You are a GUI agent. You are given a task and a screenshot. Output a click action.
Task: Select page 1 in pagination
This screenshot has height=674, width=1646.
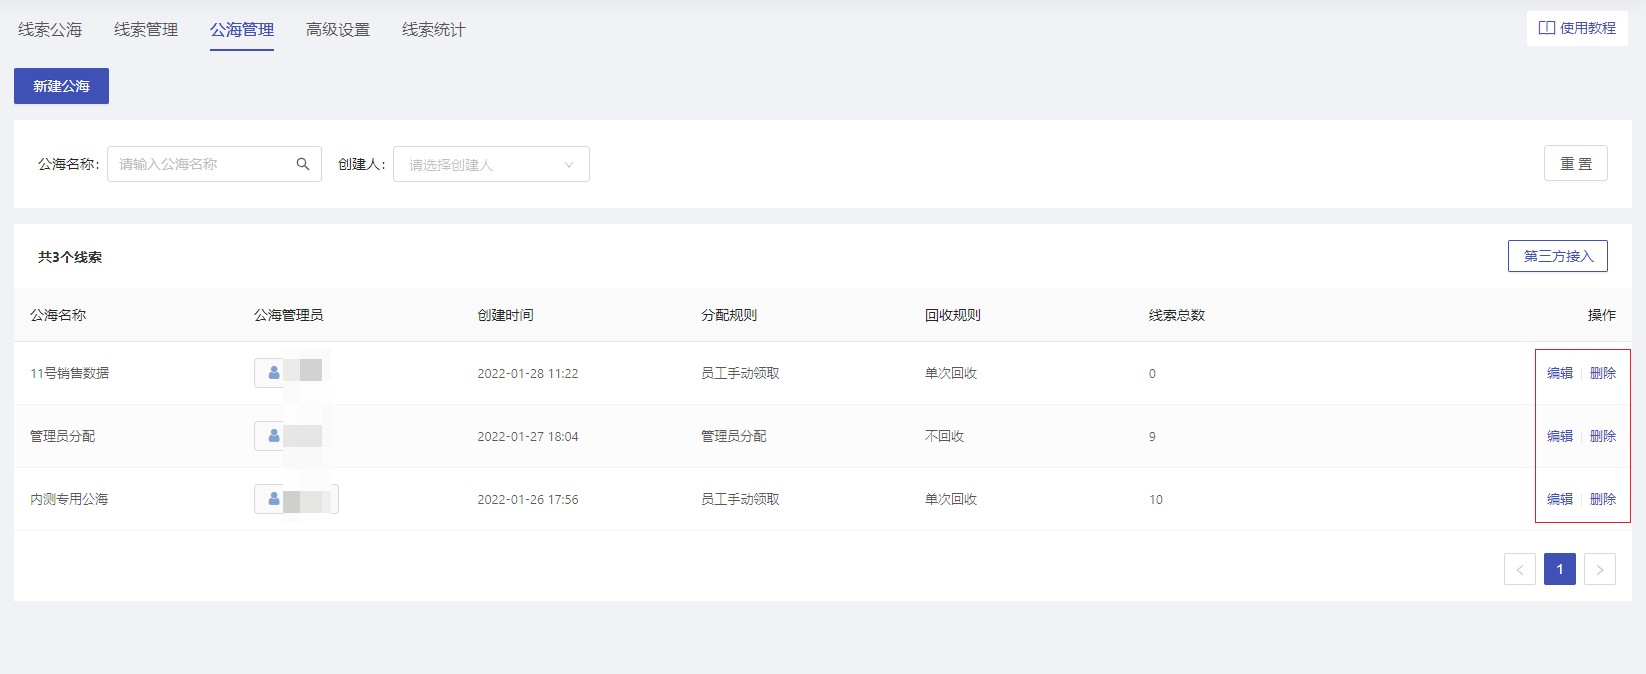pyautogui.click(x=1560, y=569)
